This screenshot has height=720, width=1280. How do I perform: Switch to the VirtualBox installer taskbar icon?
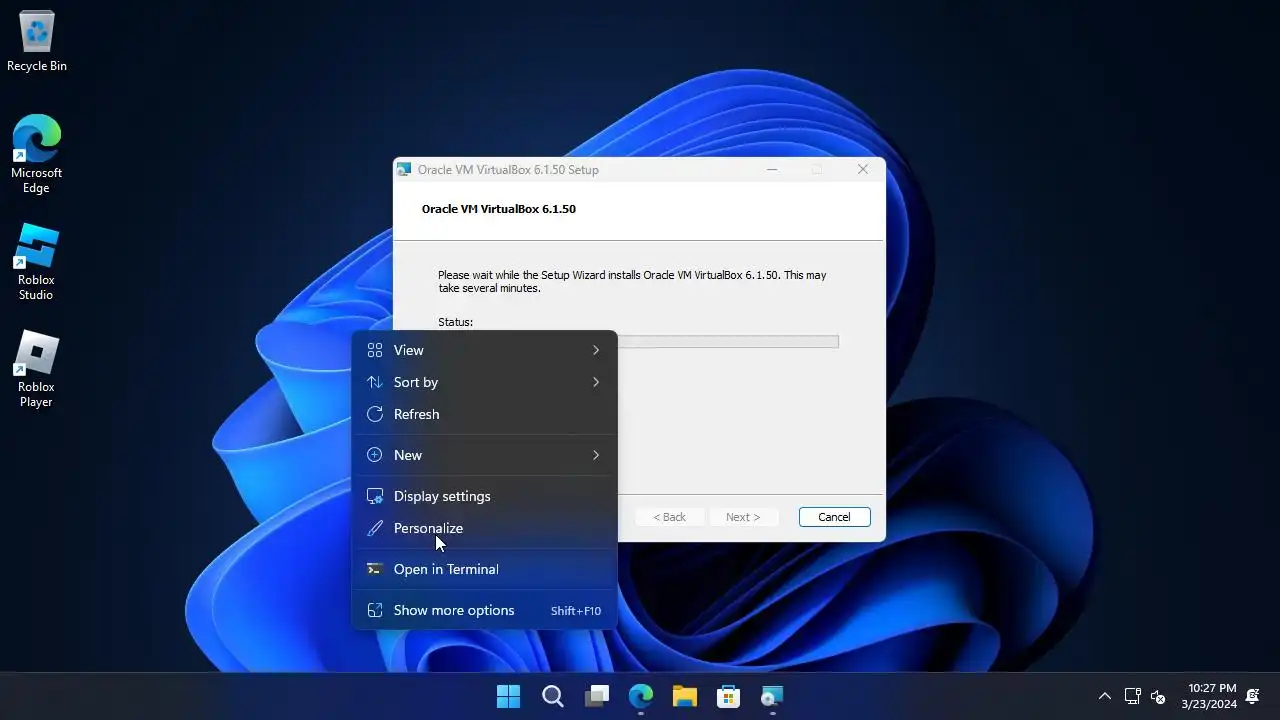(772, 696)
